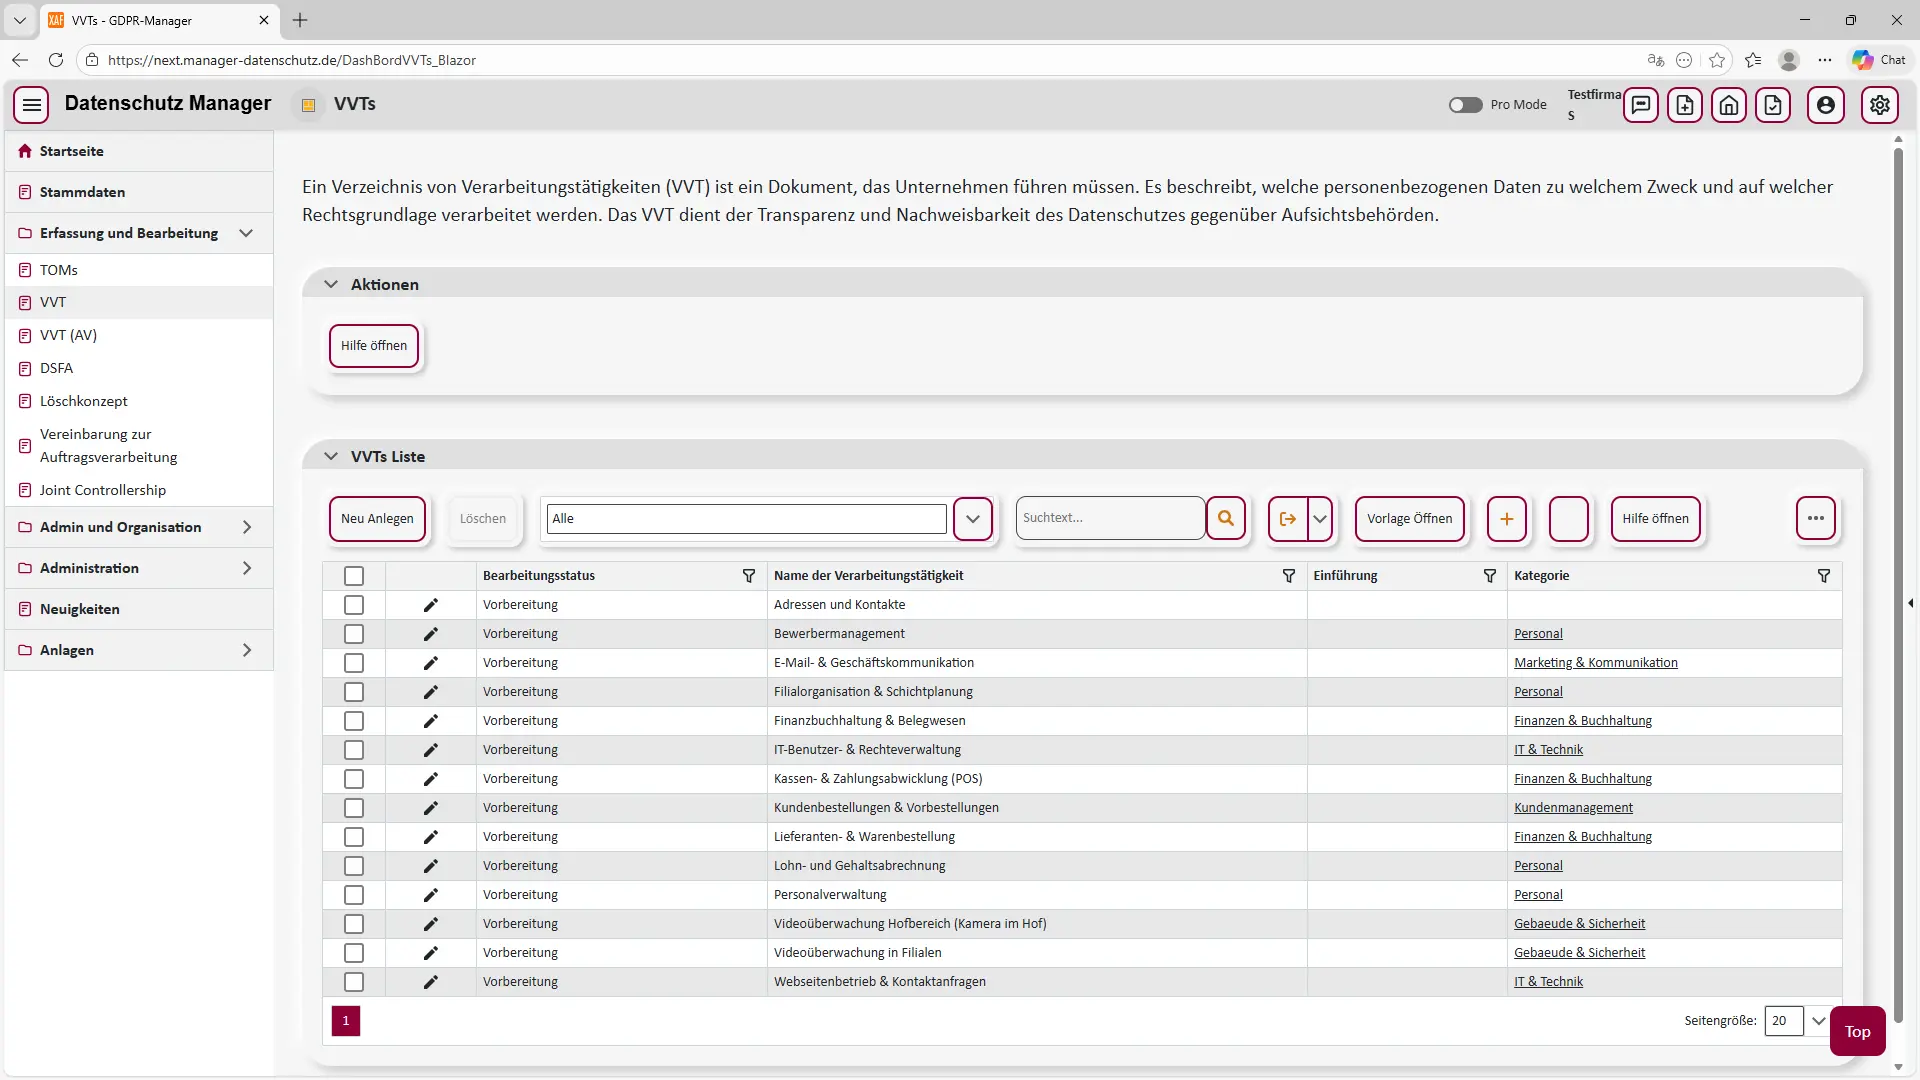Select Löschkonzept in the sidebar

84,401
